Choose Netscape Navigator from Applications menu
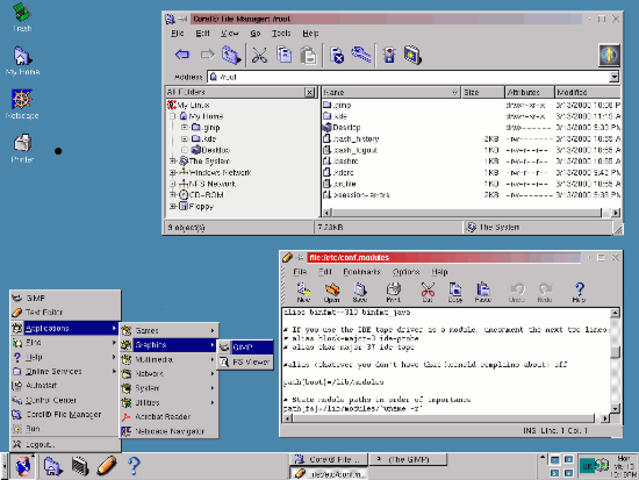The width and height of the screenshot is (639, 480). click(169, 431)
